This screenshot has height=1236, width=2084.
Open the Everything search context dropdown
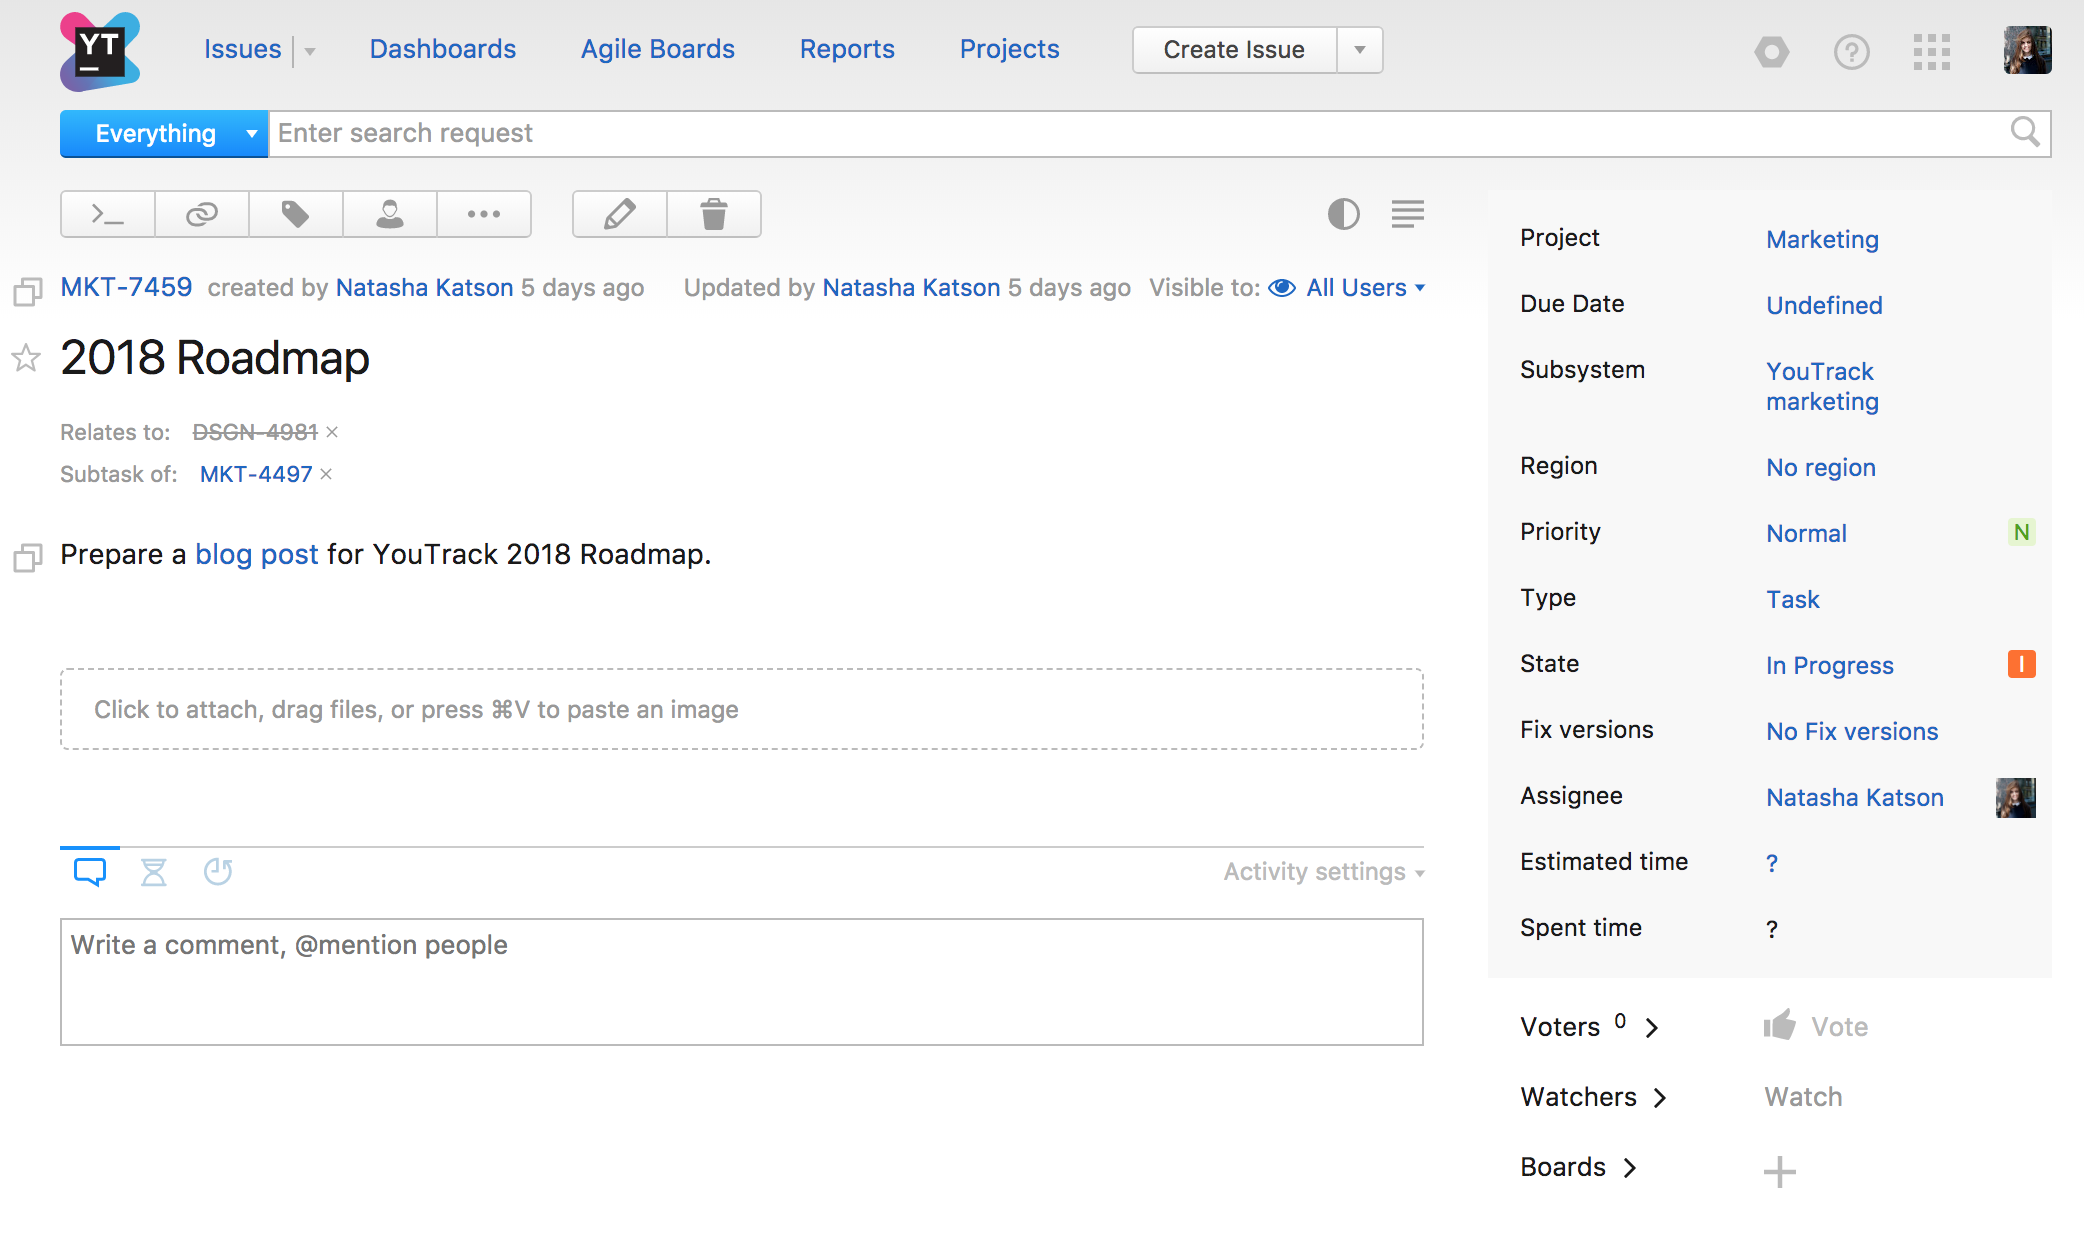pos(164,134)
